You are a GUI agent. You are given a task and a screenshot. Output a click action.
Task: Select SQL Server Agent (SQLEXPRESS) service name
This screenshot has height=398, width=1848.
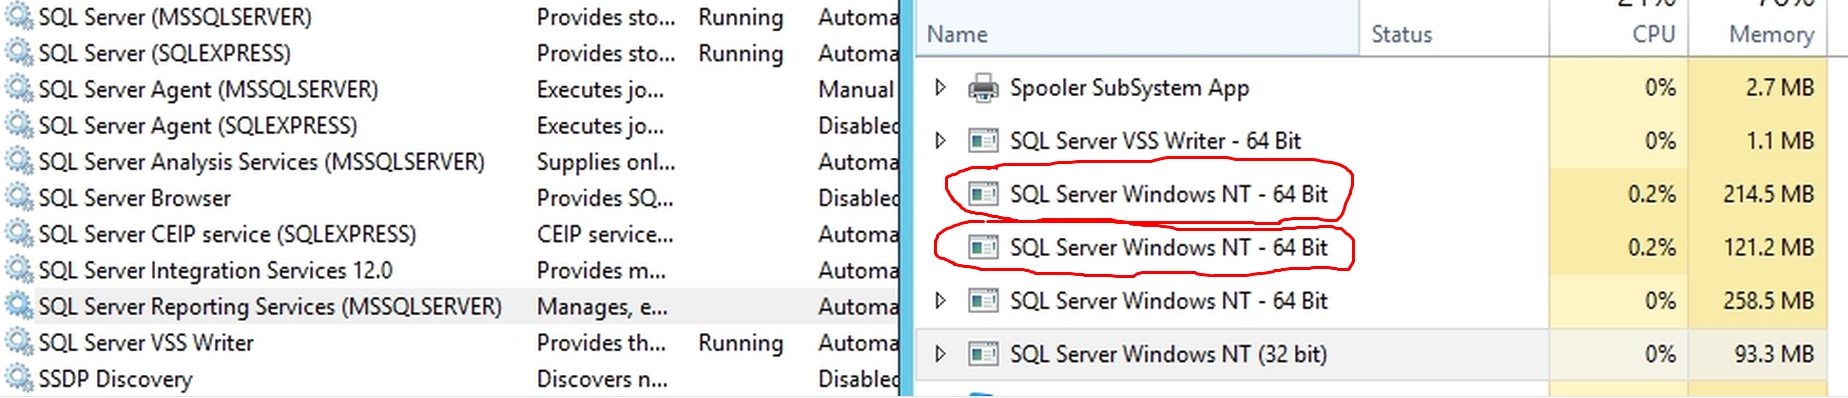[x=198, y=125]
